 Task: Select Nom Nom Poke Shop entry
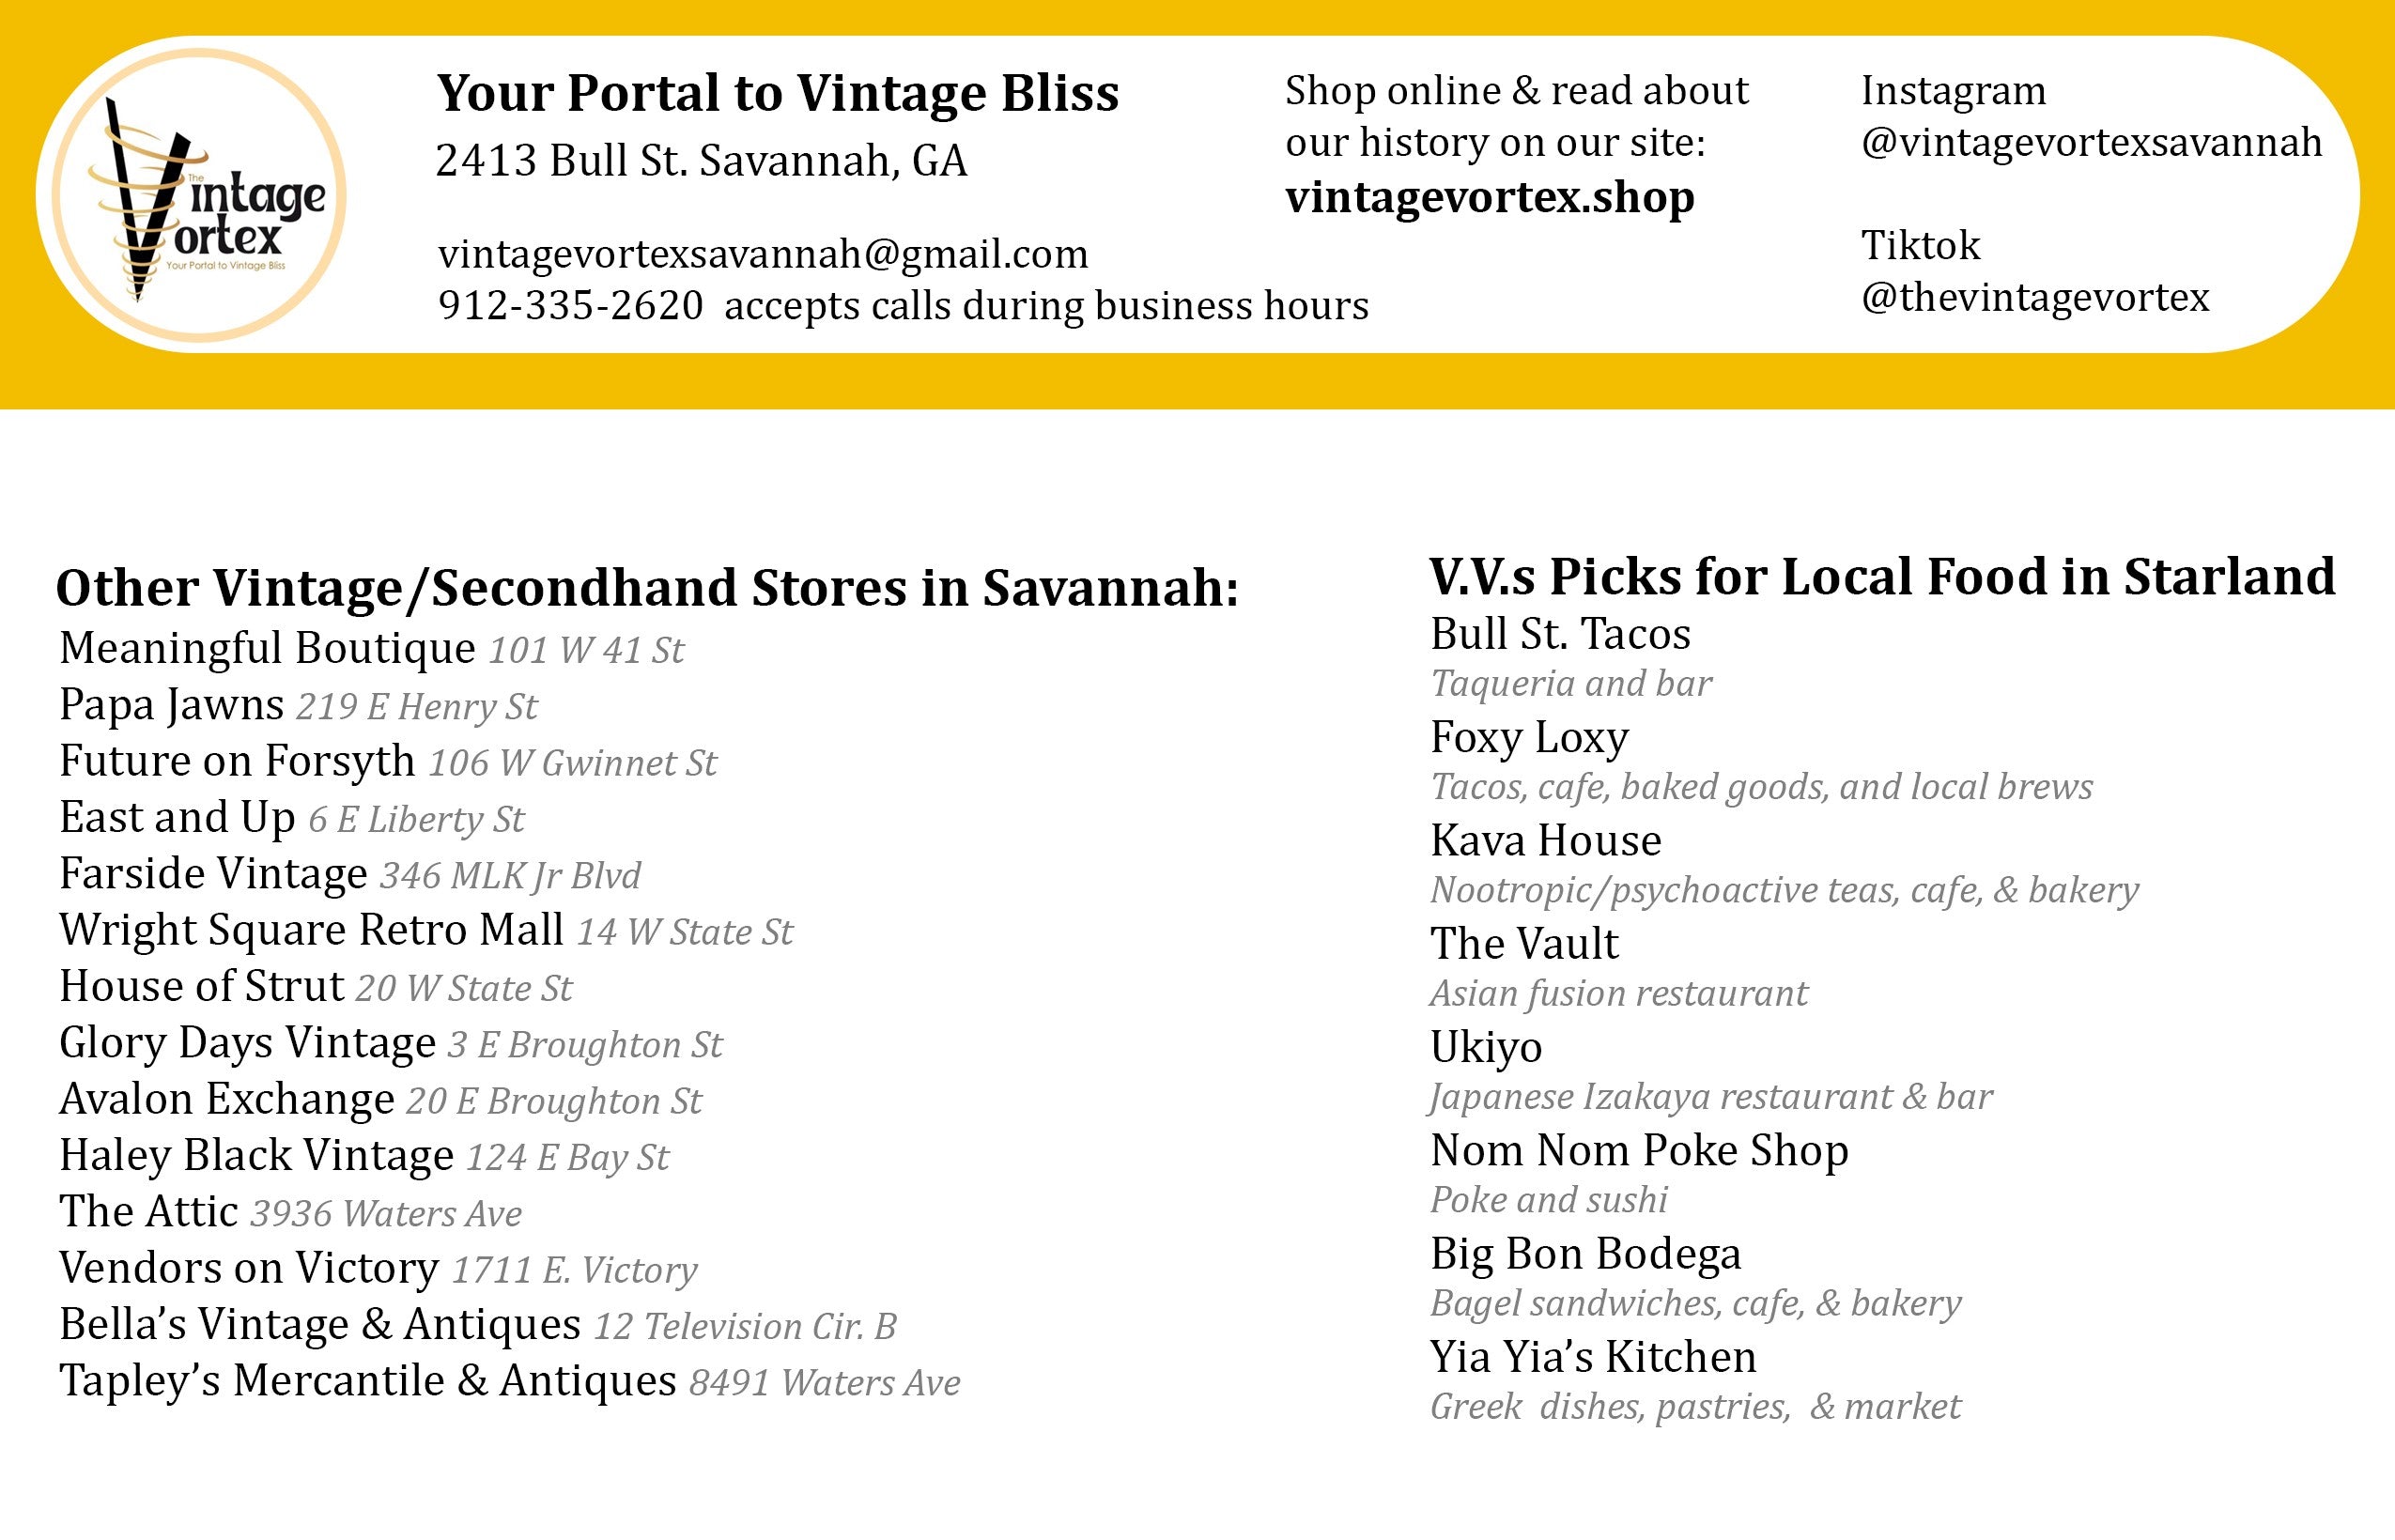[1639, 1151]
